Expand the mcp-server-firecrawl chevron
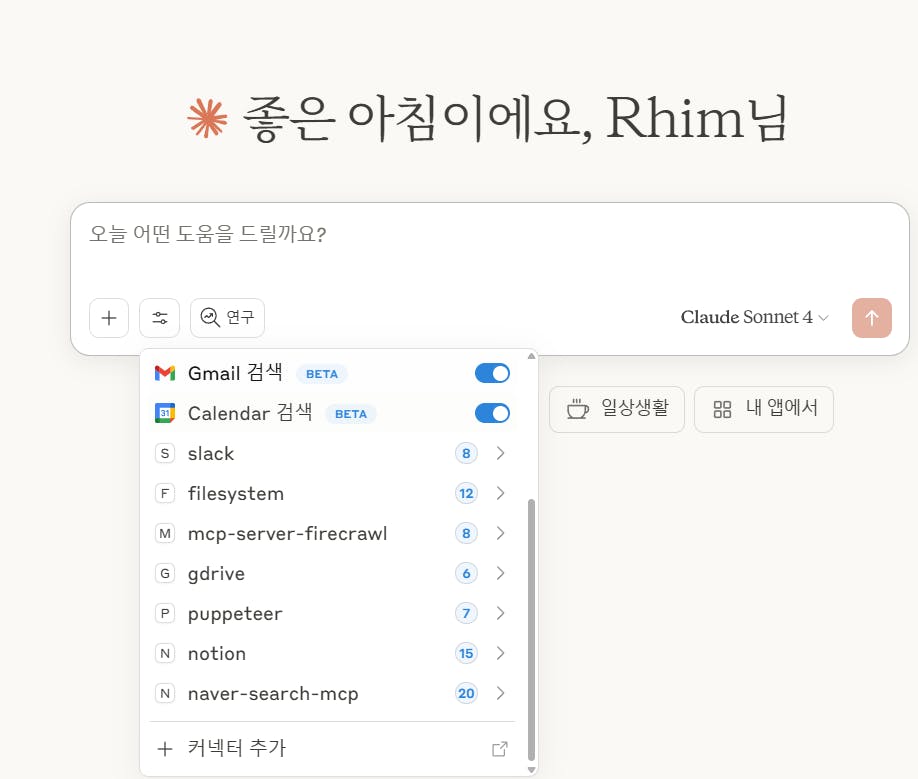918x779 pixels. (500, 534)
